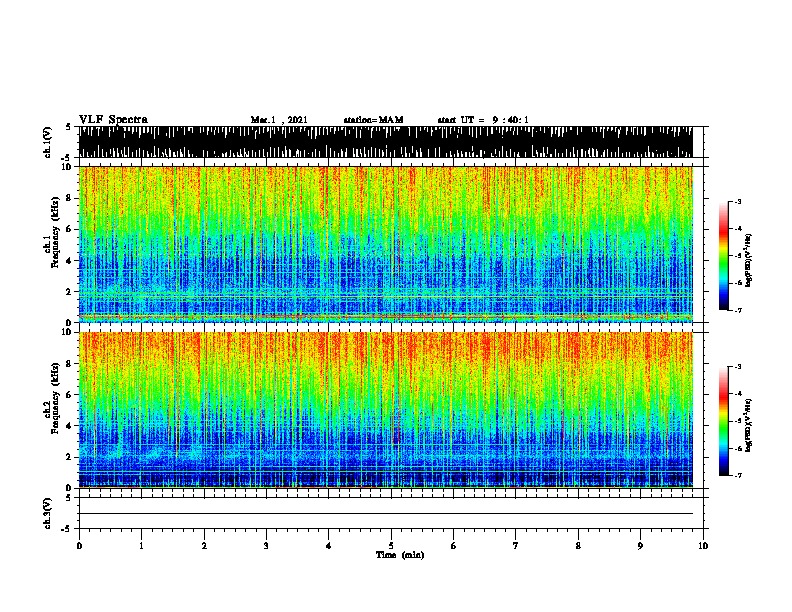Click the "6" frequency tick of ch.2 spectrogram

coord(70,394)
